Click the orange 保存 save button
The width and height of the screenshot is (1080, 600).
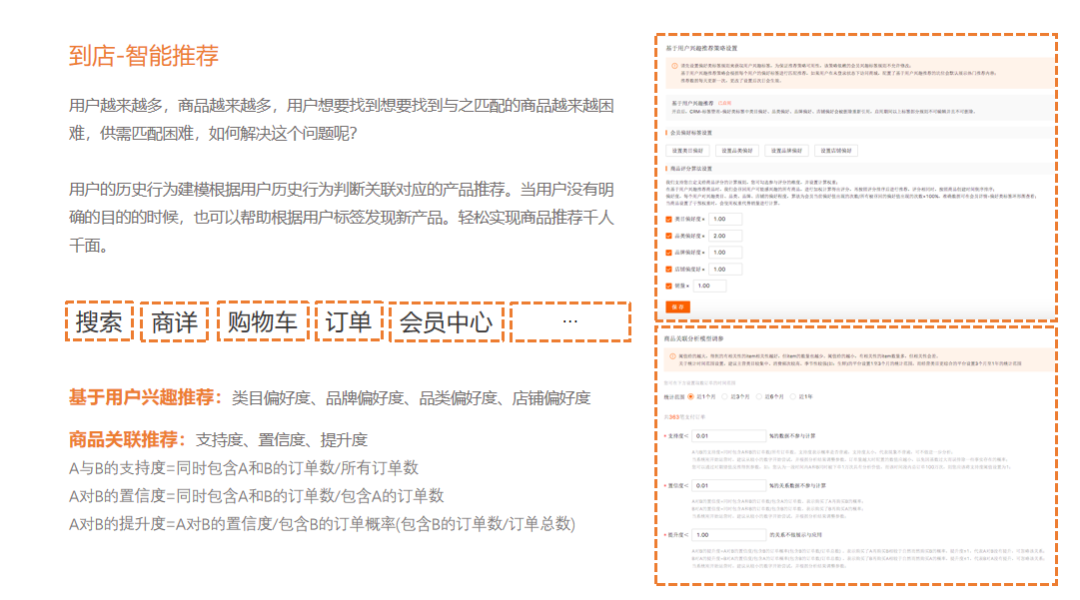click(x=678, y=305)
